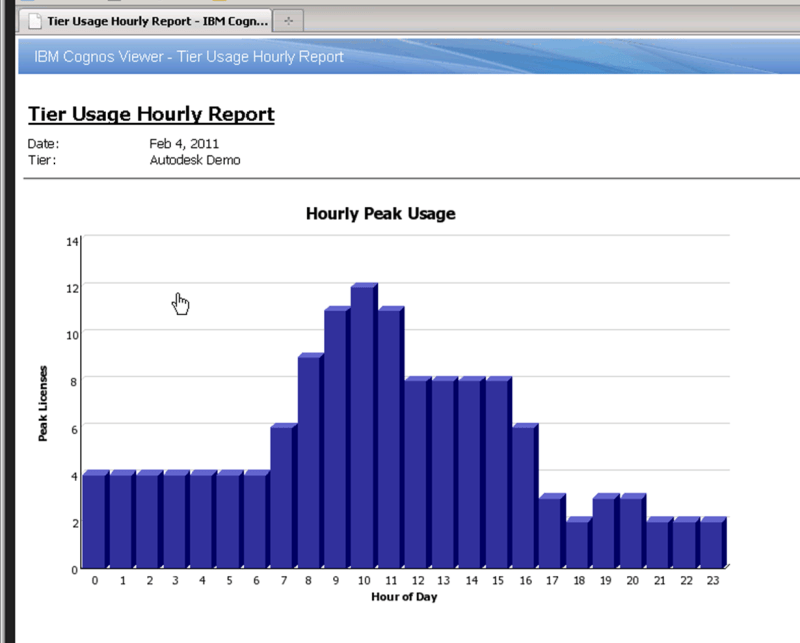Click the page icon on the browser tab
800x643 pixels.
[x=35, y=20]
